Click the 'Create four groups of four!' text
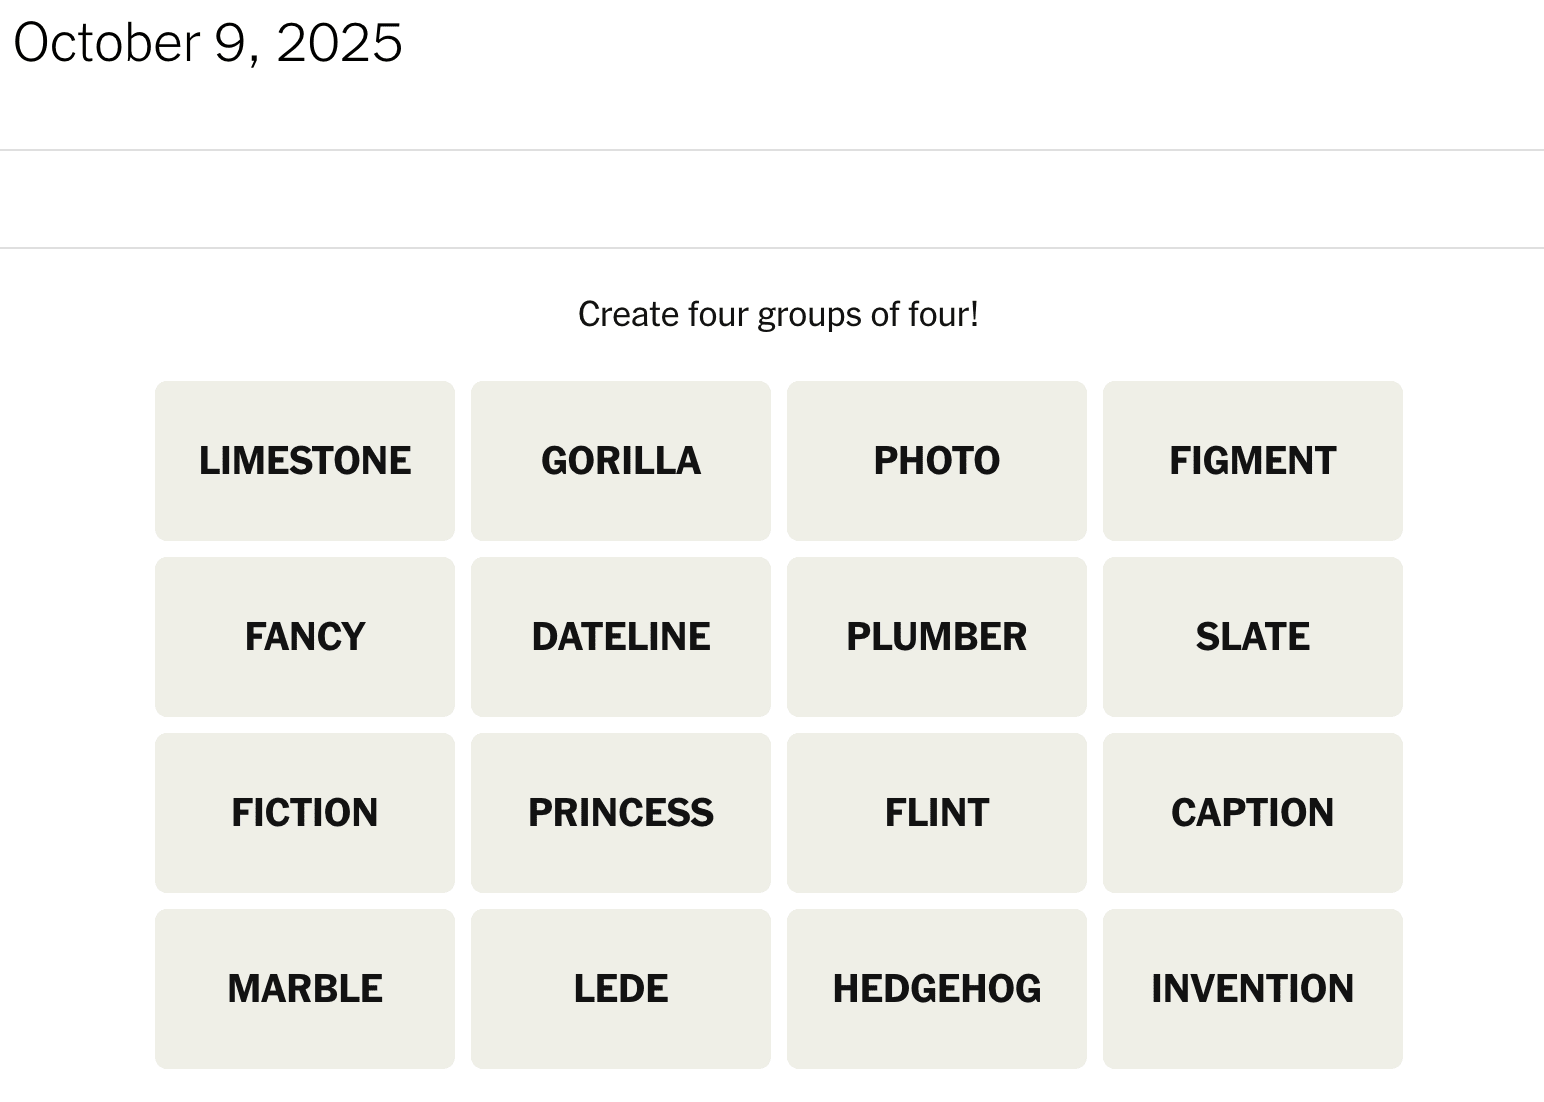The width and height of the screenshot is (1544, 1102). (778, 314)
